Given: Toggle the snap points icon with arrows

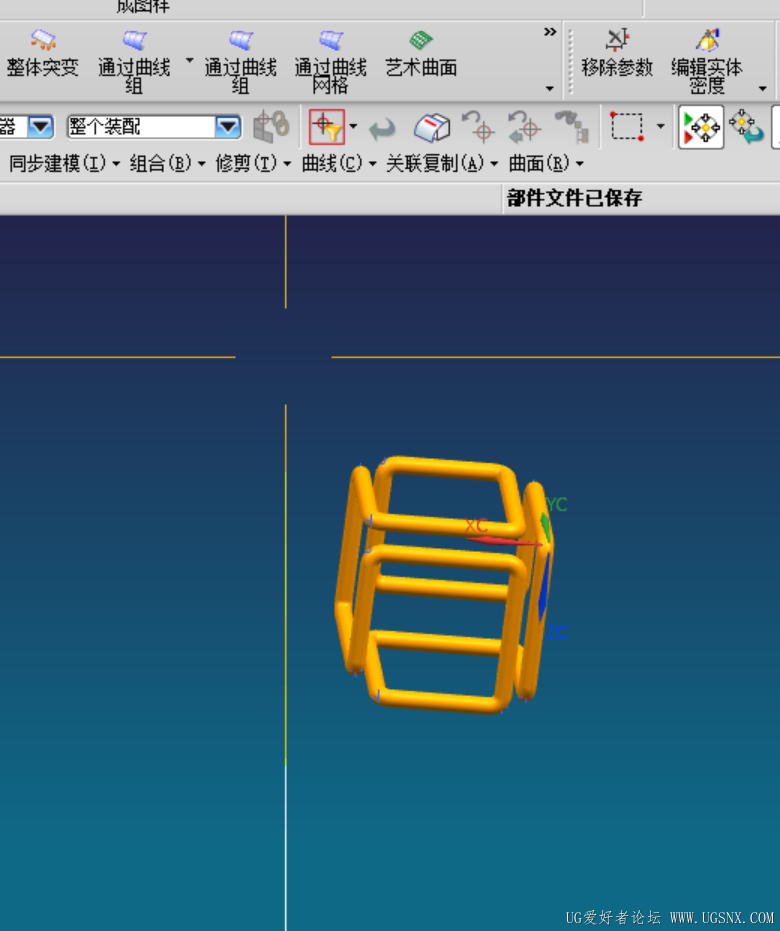Looking at the screenshot, I should click(x=701, y=127).
